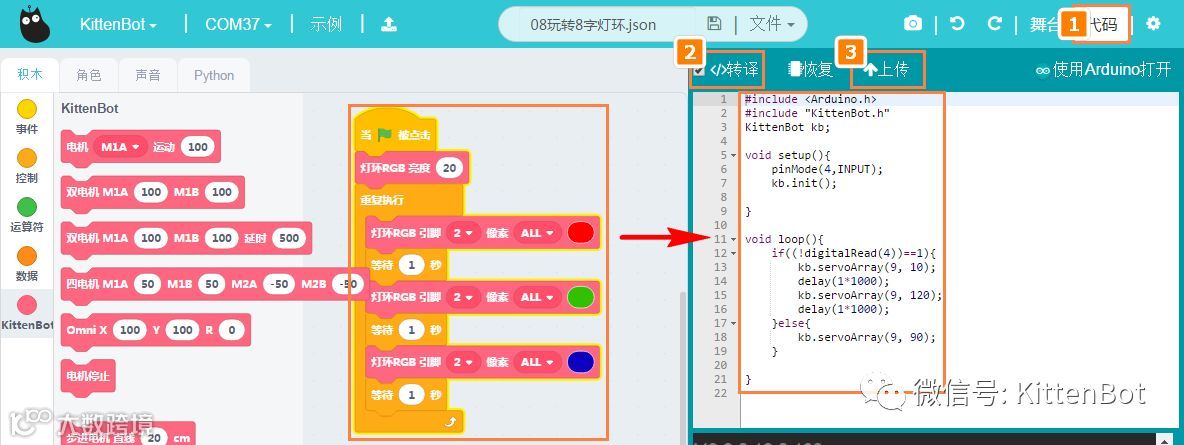The height and width of the screenshot is (445, 1184).
Task: Open the 示例 examples menu
Action: pyautogui.click(x=325, y=24)
